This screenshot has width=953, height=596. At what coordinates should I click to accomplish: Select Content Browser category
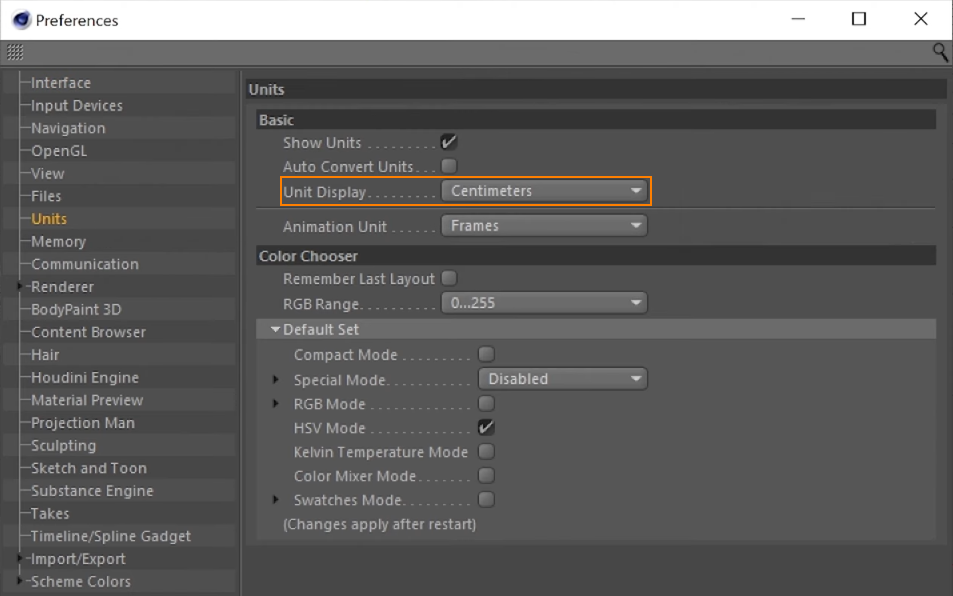coord(88,332)
